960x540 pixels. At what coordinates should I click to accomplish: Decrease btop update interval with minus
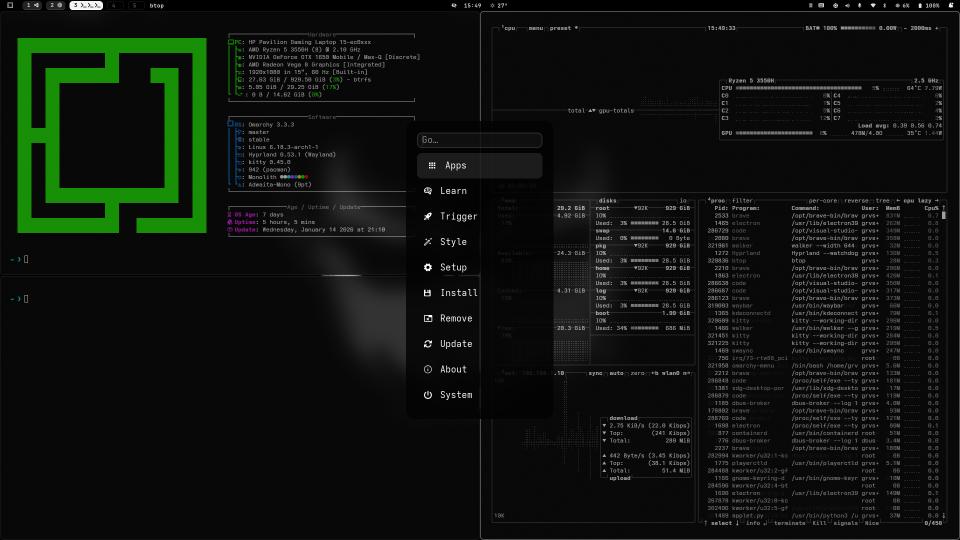coord(906,28)
